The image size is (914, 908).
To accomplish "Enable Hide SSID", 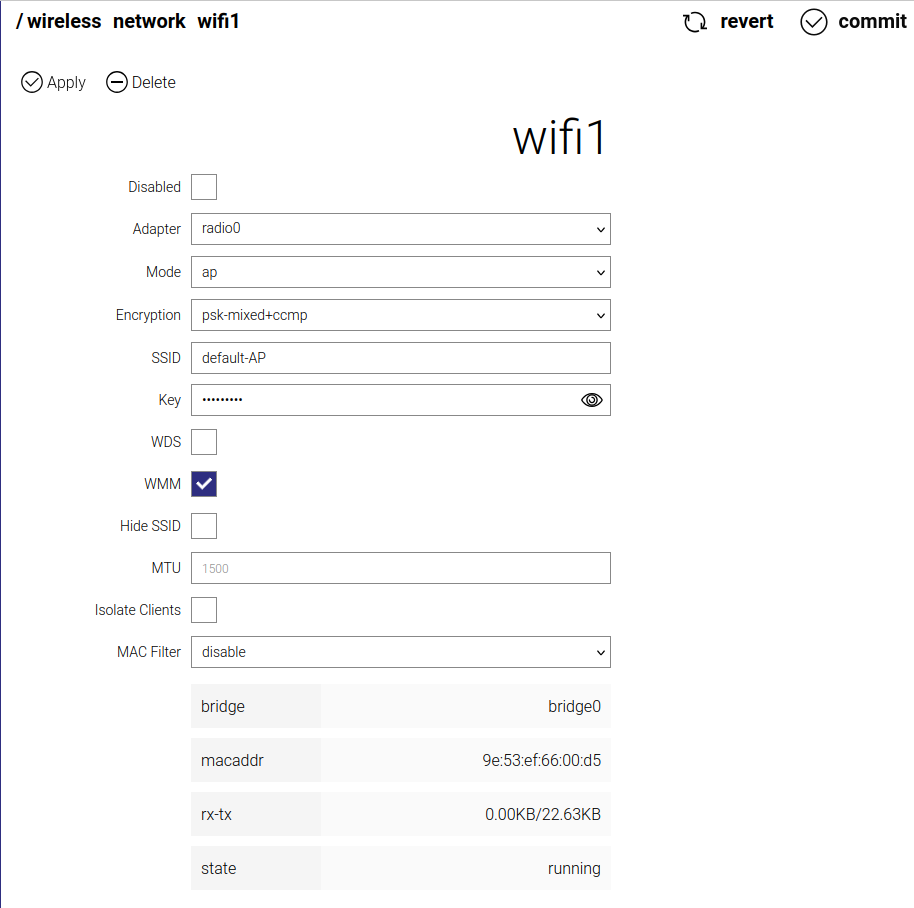I will tap(203, 525).
